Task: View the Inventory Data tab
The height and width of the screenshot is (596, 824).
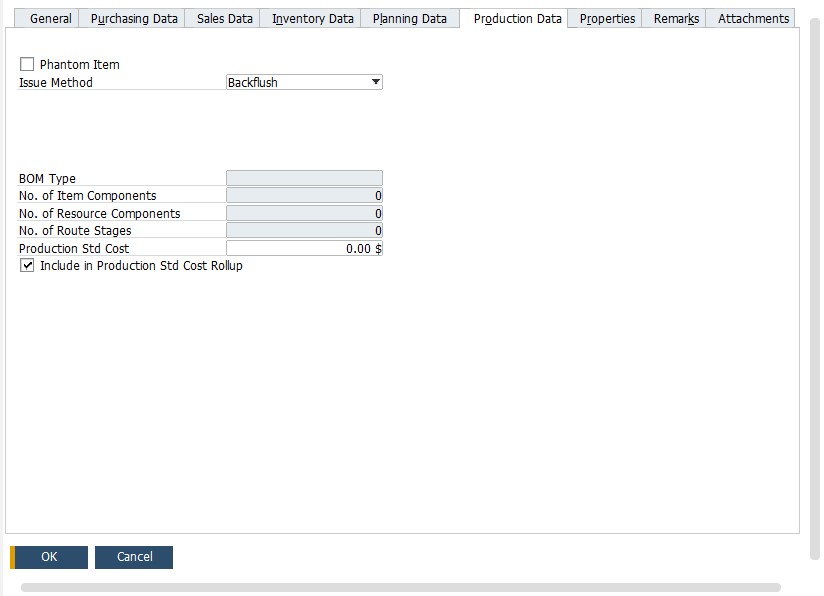Action: (310, 18)
